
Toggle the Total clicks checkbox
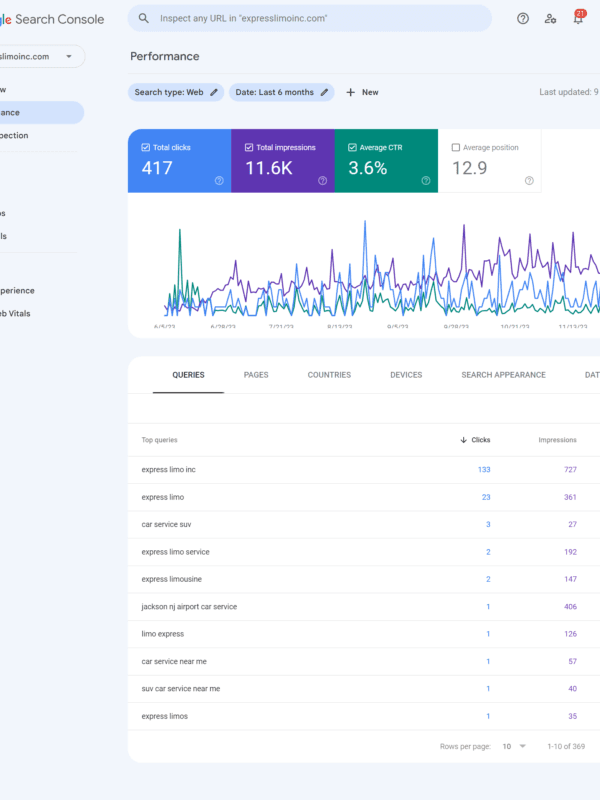click(145, 147)
